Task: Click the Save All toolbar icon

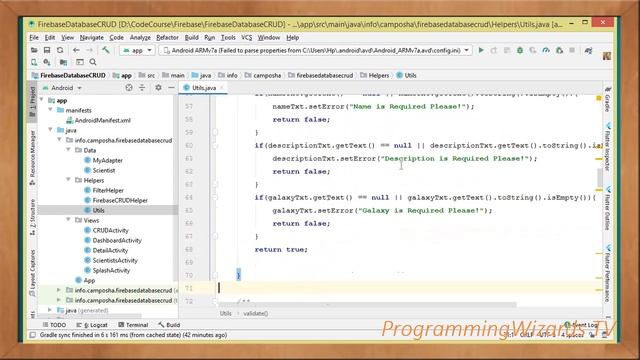Action: [47, 50]
